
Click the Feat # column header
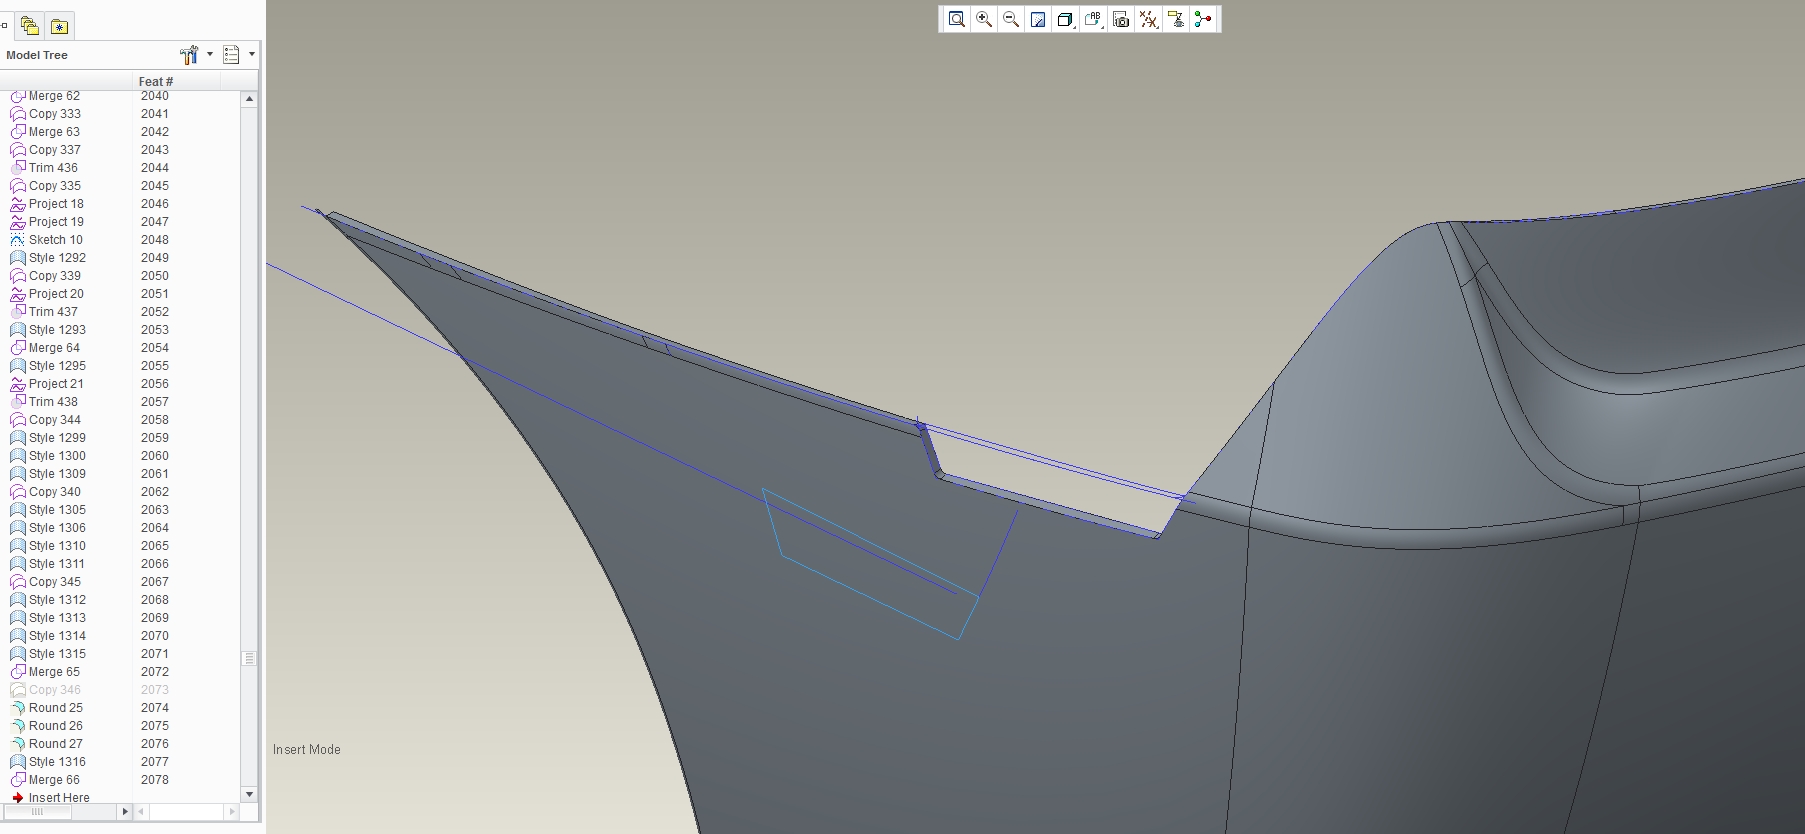point(155,82)
